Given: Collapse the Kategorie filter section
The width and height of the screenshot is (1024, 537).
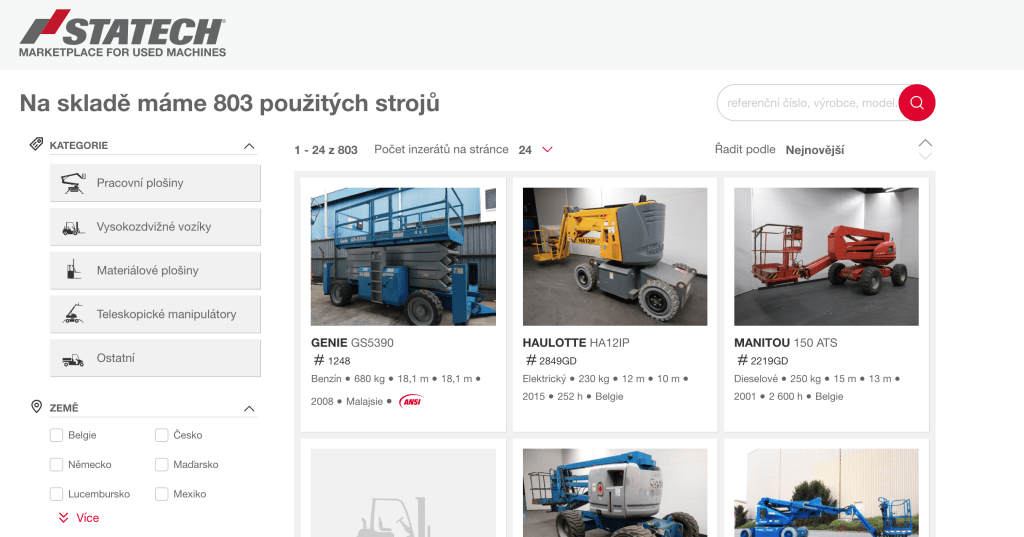Looking at the screenshot, I should pyautogui.click(x=249, y=146).
